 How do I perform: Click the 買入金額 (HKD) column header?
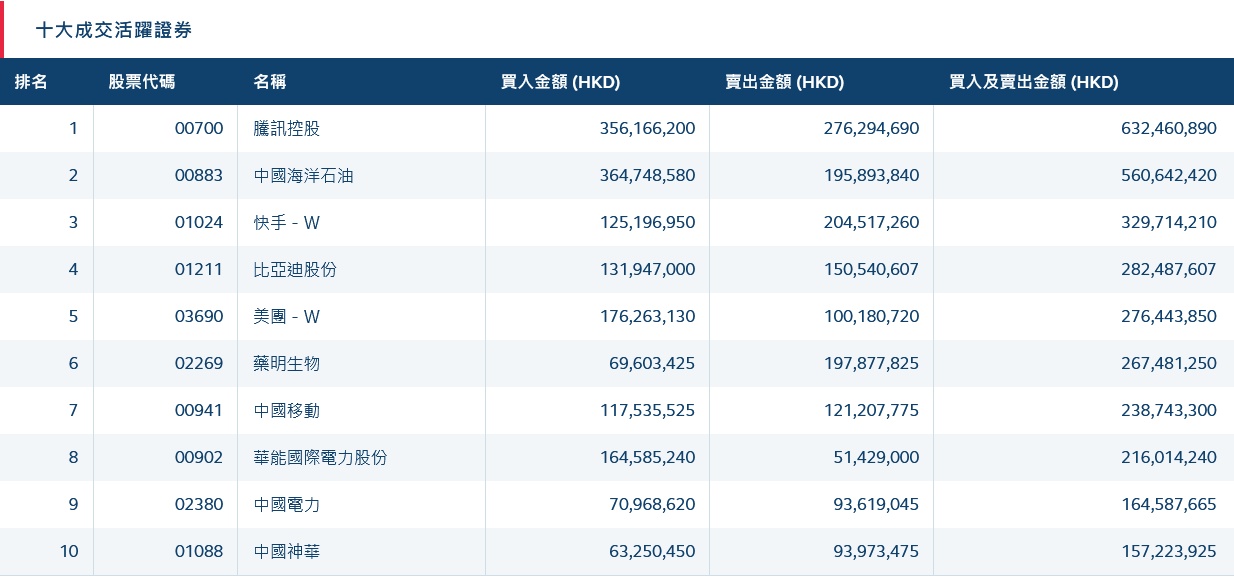pyautogui.click(x=560, y=82)
